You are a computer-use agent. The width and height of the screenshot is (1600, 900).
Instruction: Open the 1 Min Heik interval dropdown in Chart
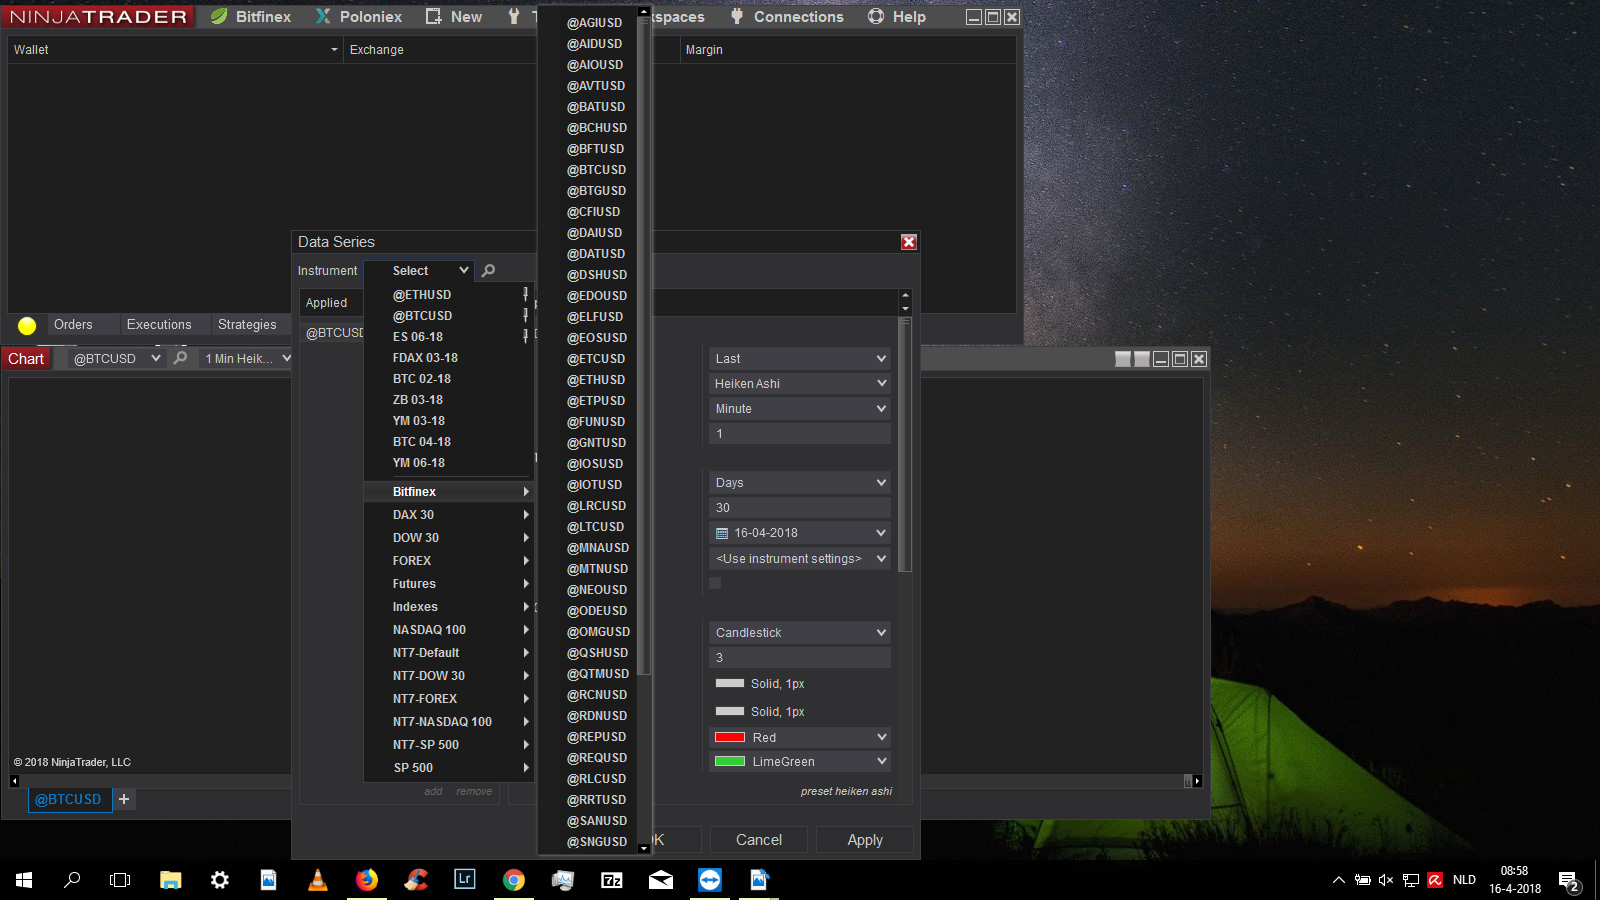pyautogui.click(x=246, y=358)
